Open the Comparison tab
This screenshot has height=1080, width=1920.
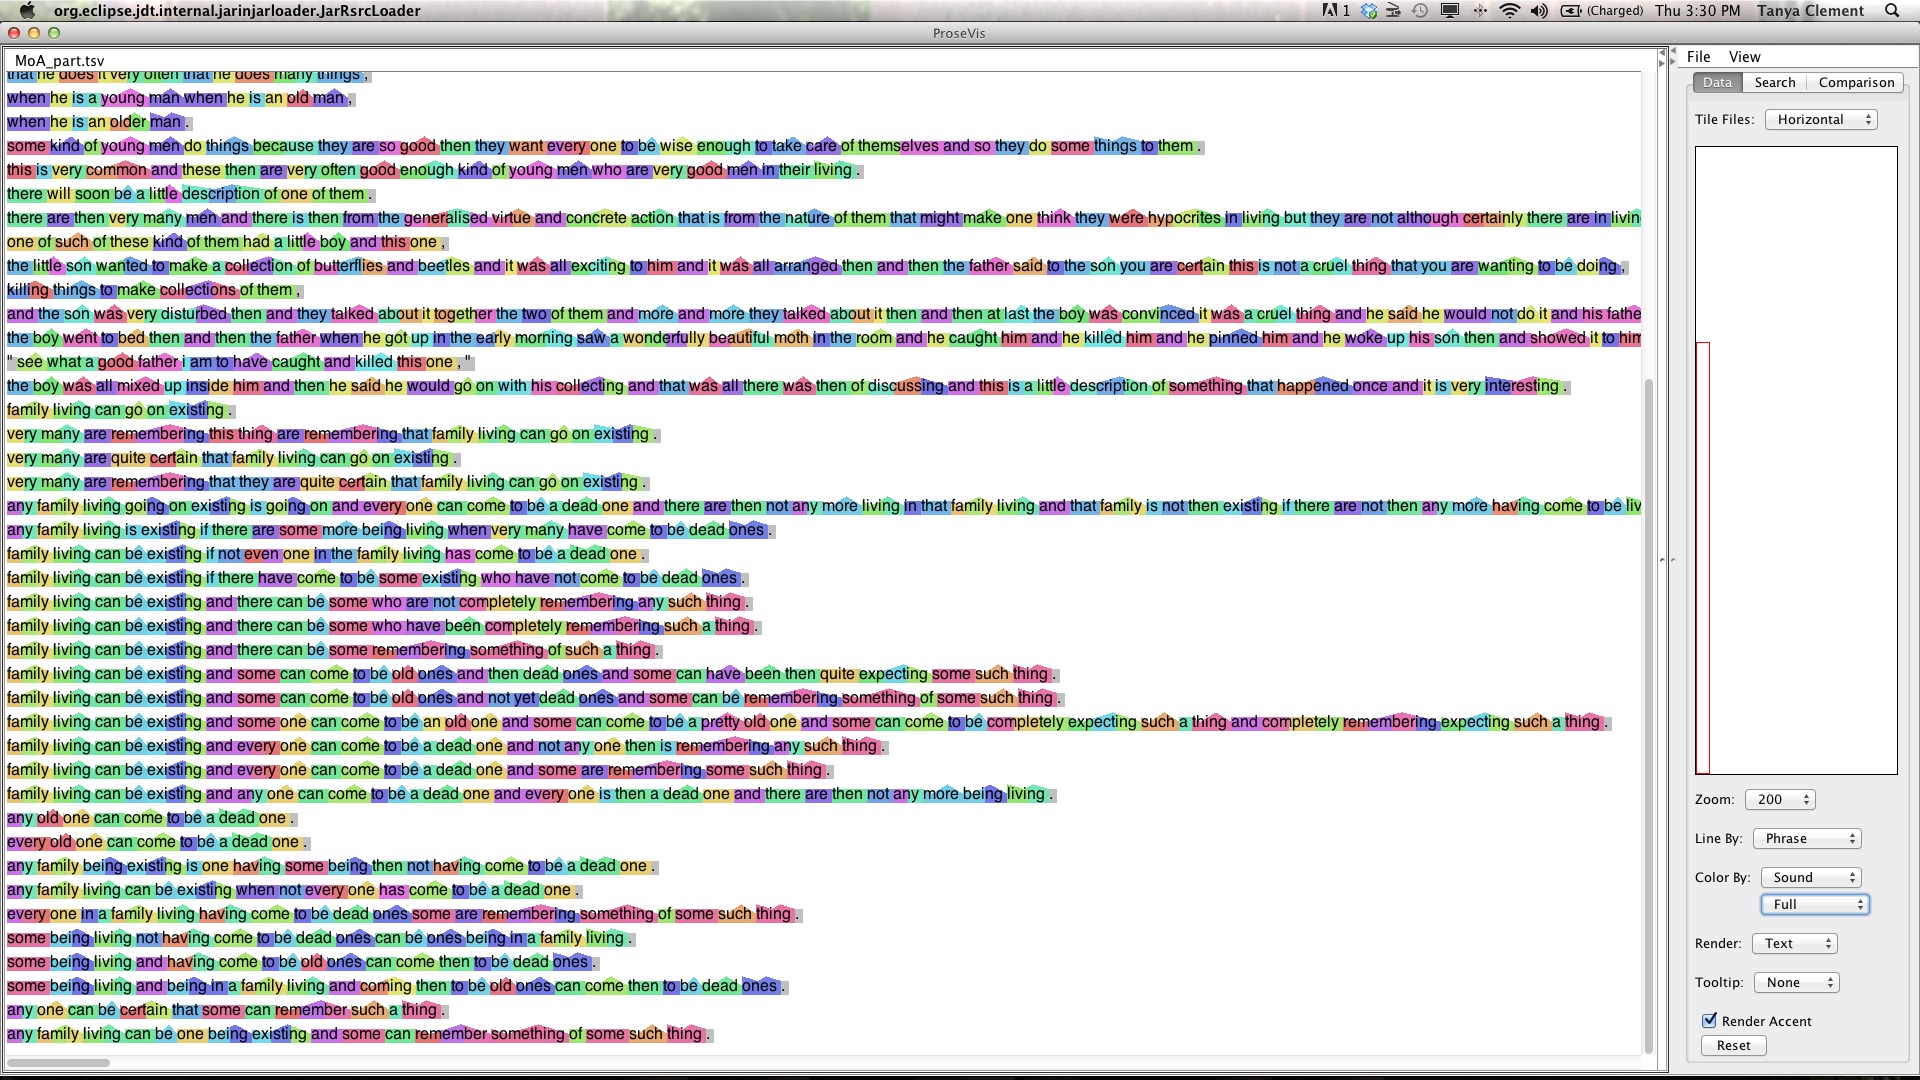pos(1854,82)
